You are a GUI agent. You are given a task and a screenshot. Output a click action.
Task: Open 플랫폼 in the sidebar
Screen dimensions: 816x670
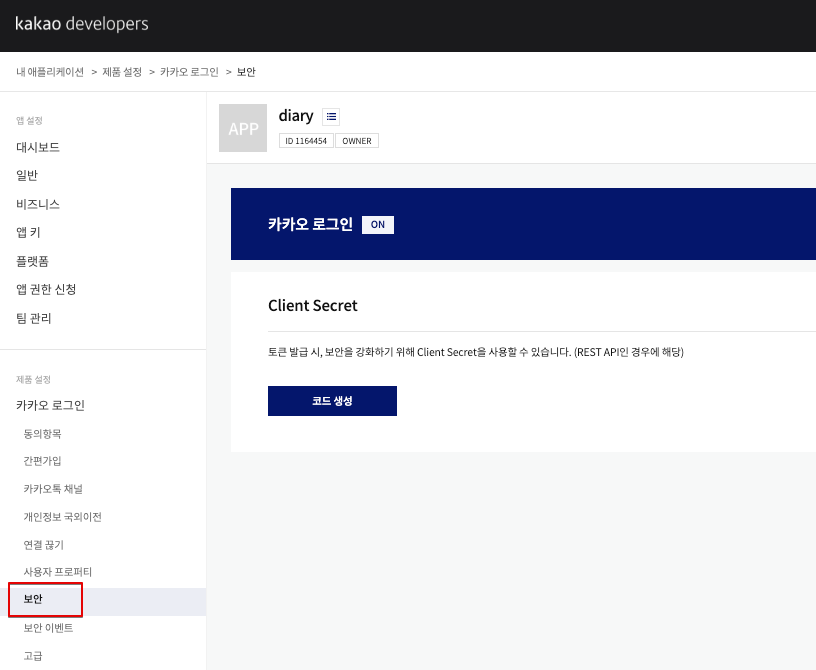click(32, 261)
